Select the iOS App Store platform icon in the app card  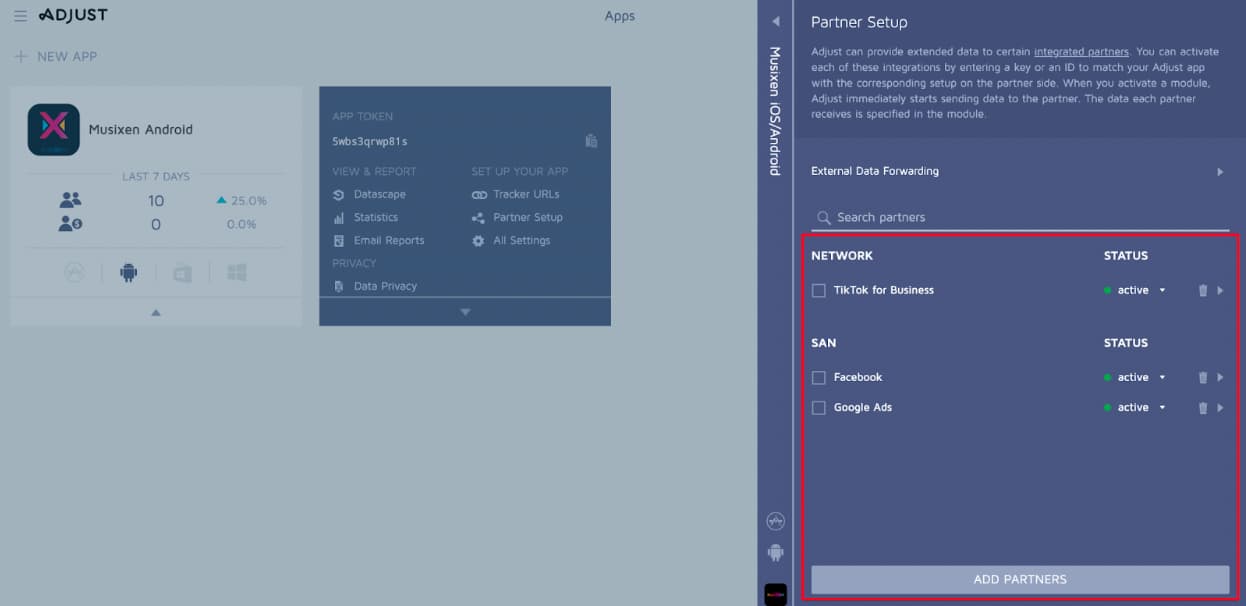point(75,272)
